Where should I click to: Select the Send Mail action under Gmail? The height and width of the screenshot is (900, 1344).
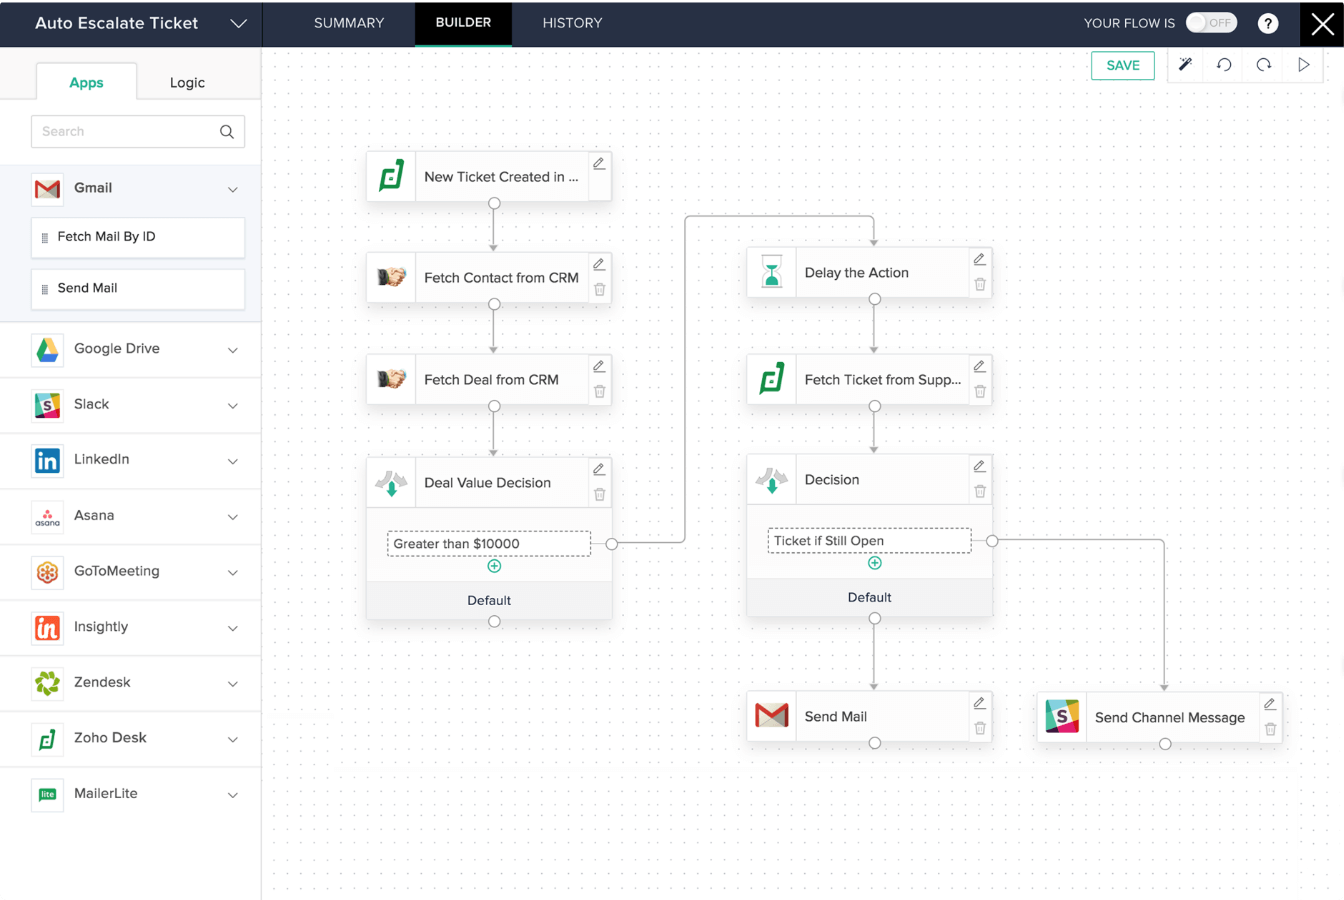(137, 289)
